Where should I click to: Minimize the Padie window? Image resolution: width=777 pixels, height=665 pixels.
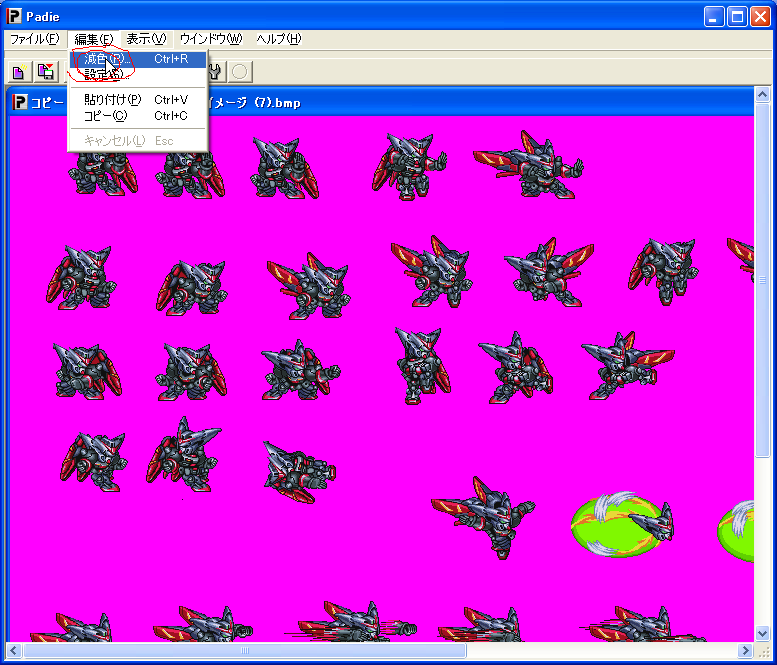pos(714,17)
